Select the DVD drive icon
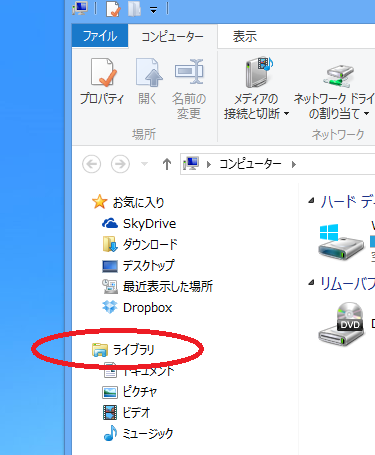Viewport: 375px width, 455px height. (x=341, y=323)
